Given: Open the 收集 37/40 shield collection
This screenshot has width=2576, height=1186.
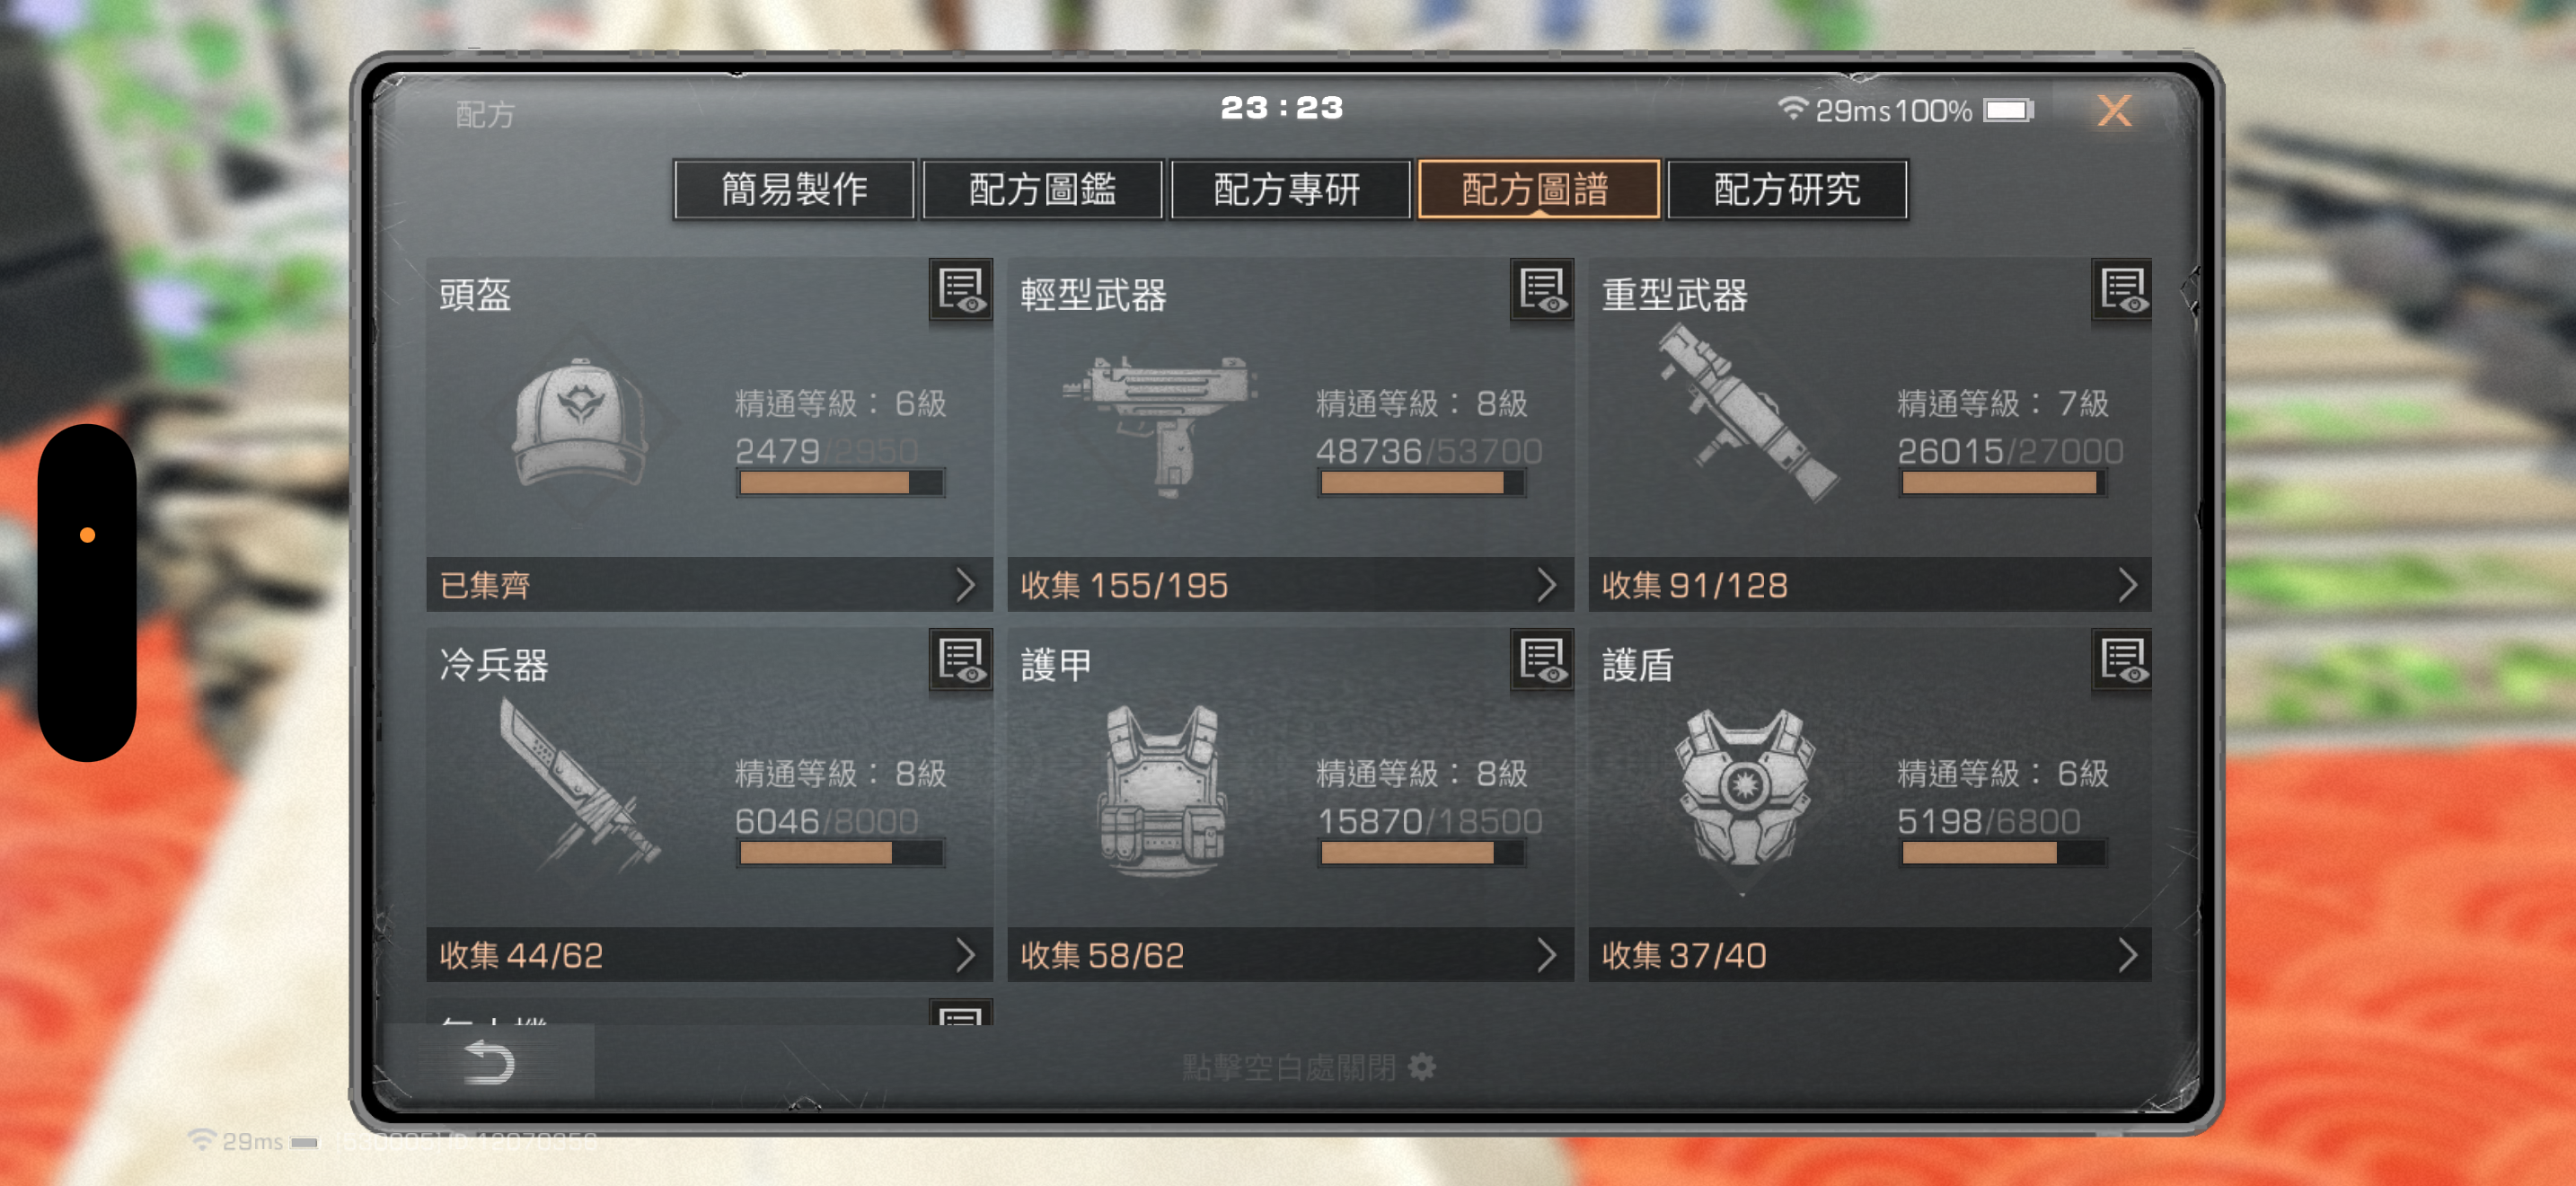Looking at the screenshot, I should [x=1870, y=954].
